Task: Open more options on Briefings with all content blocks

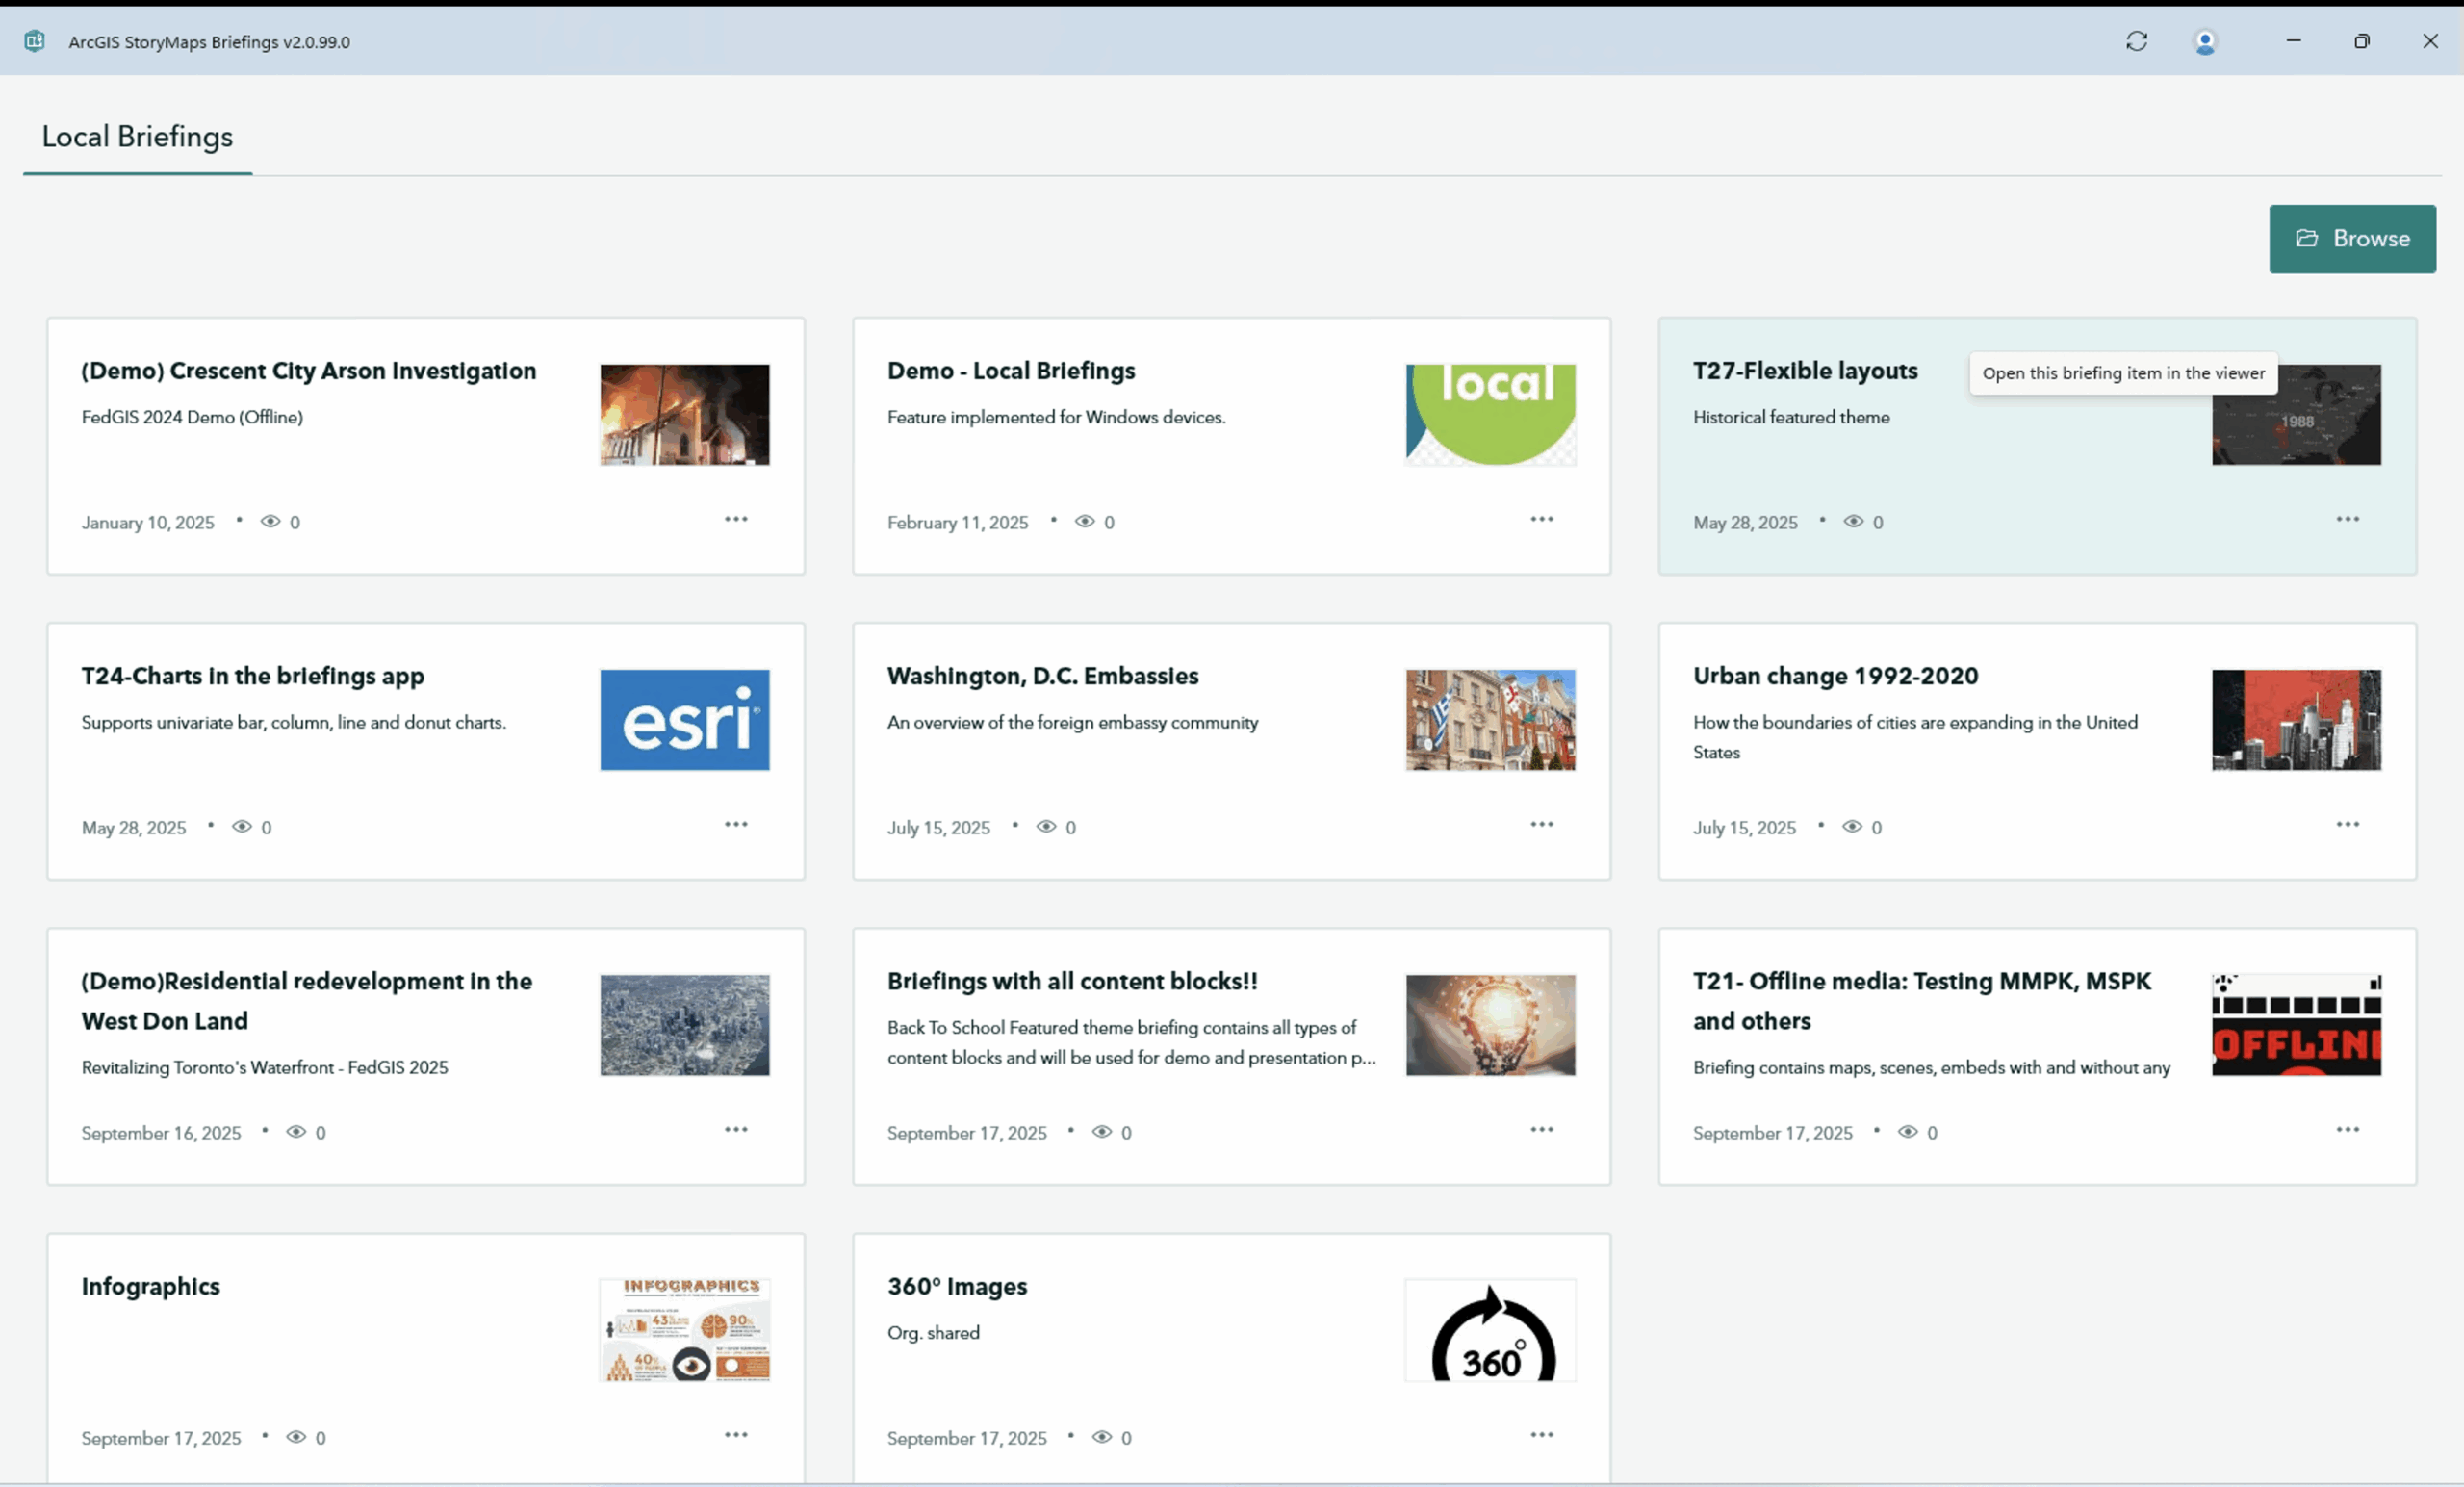Action: (1541, 1129)
